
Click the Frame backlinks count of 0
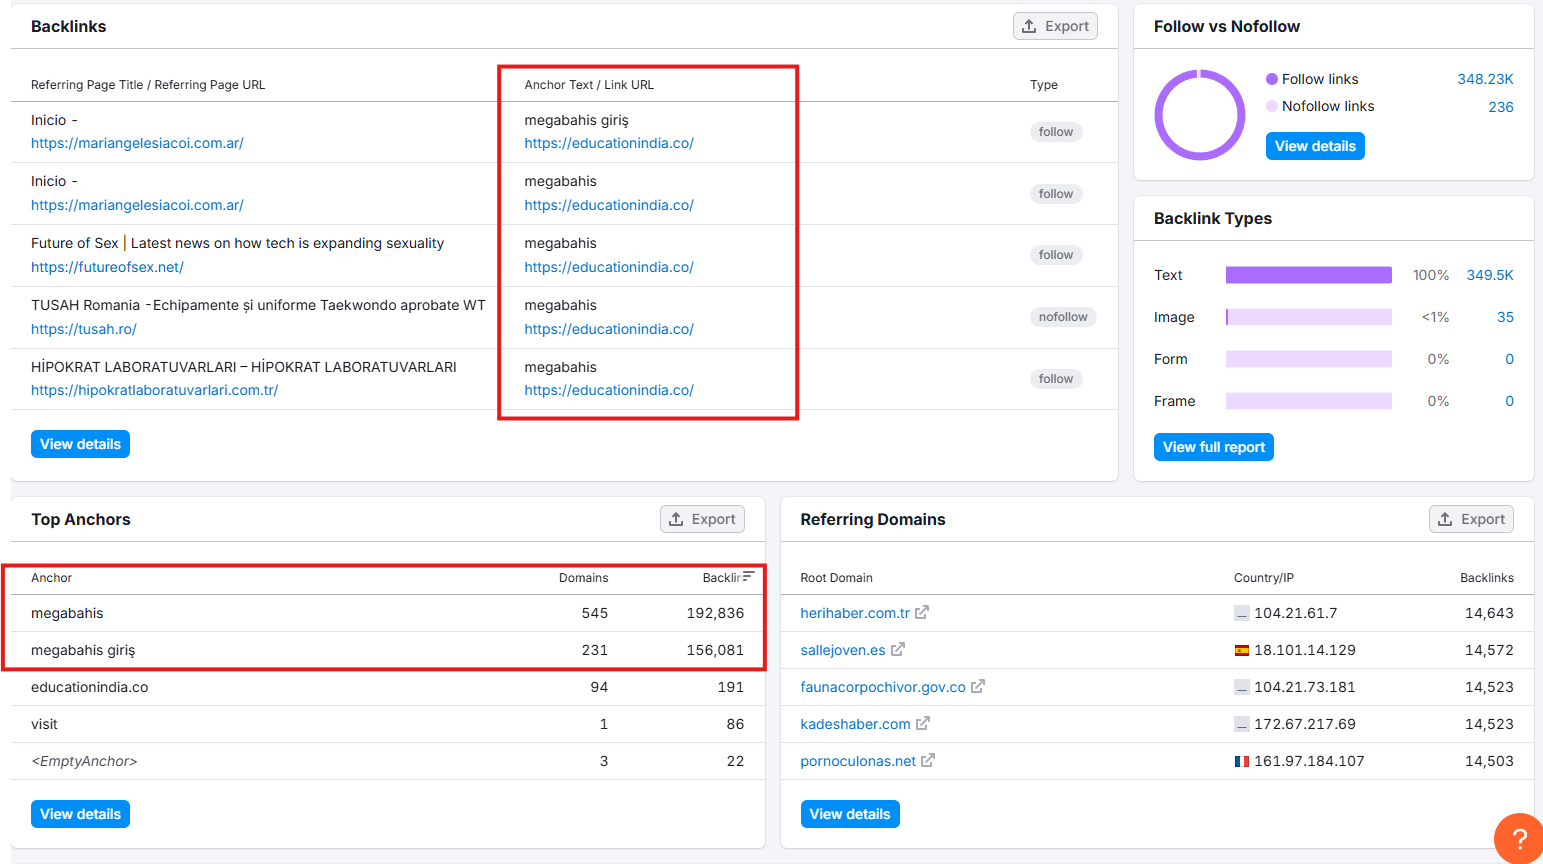point(1509,401)
